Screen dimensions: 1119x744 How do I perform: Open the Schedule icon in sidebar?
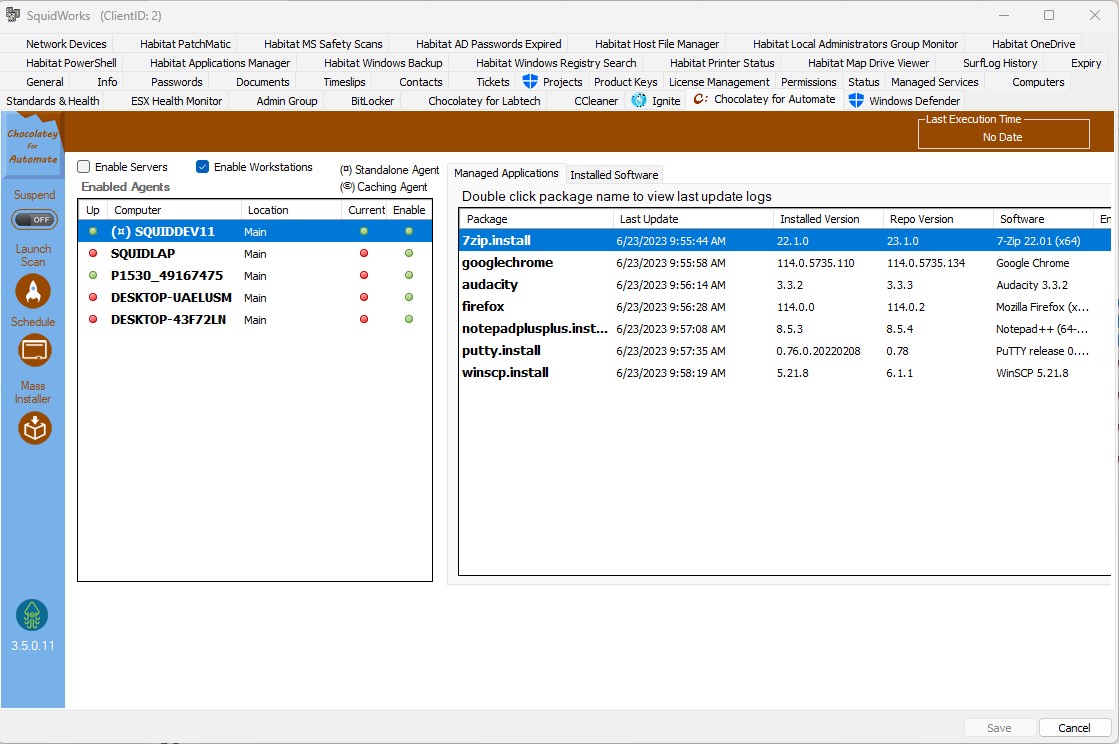[34, 350]
